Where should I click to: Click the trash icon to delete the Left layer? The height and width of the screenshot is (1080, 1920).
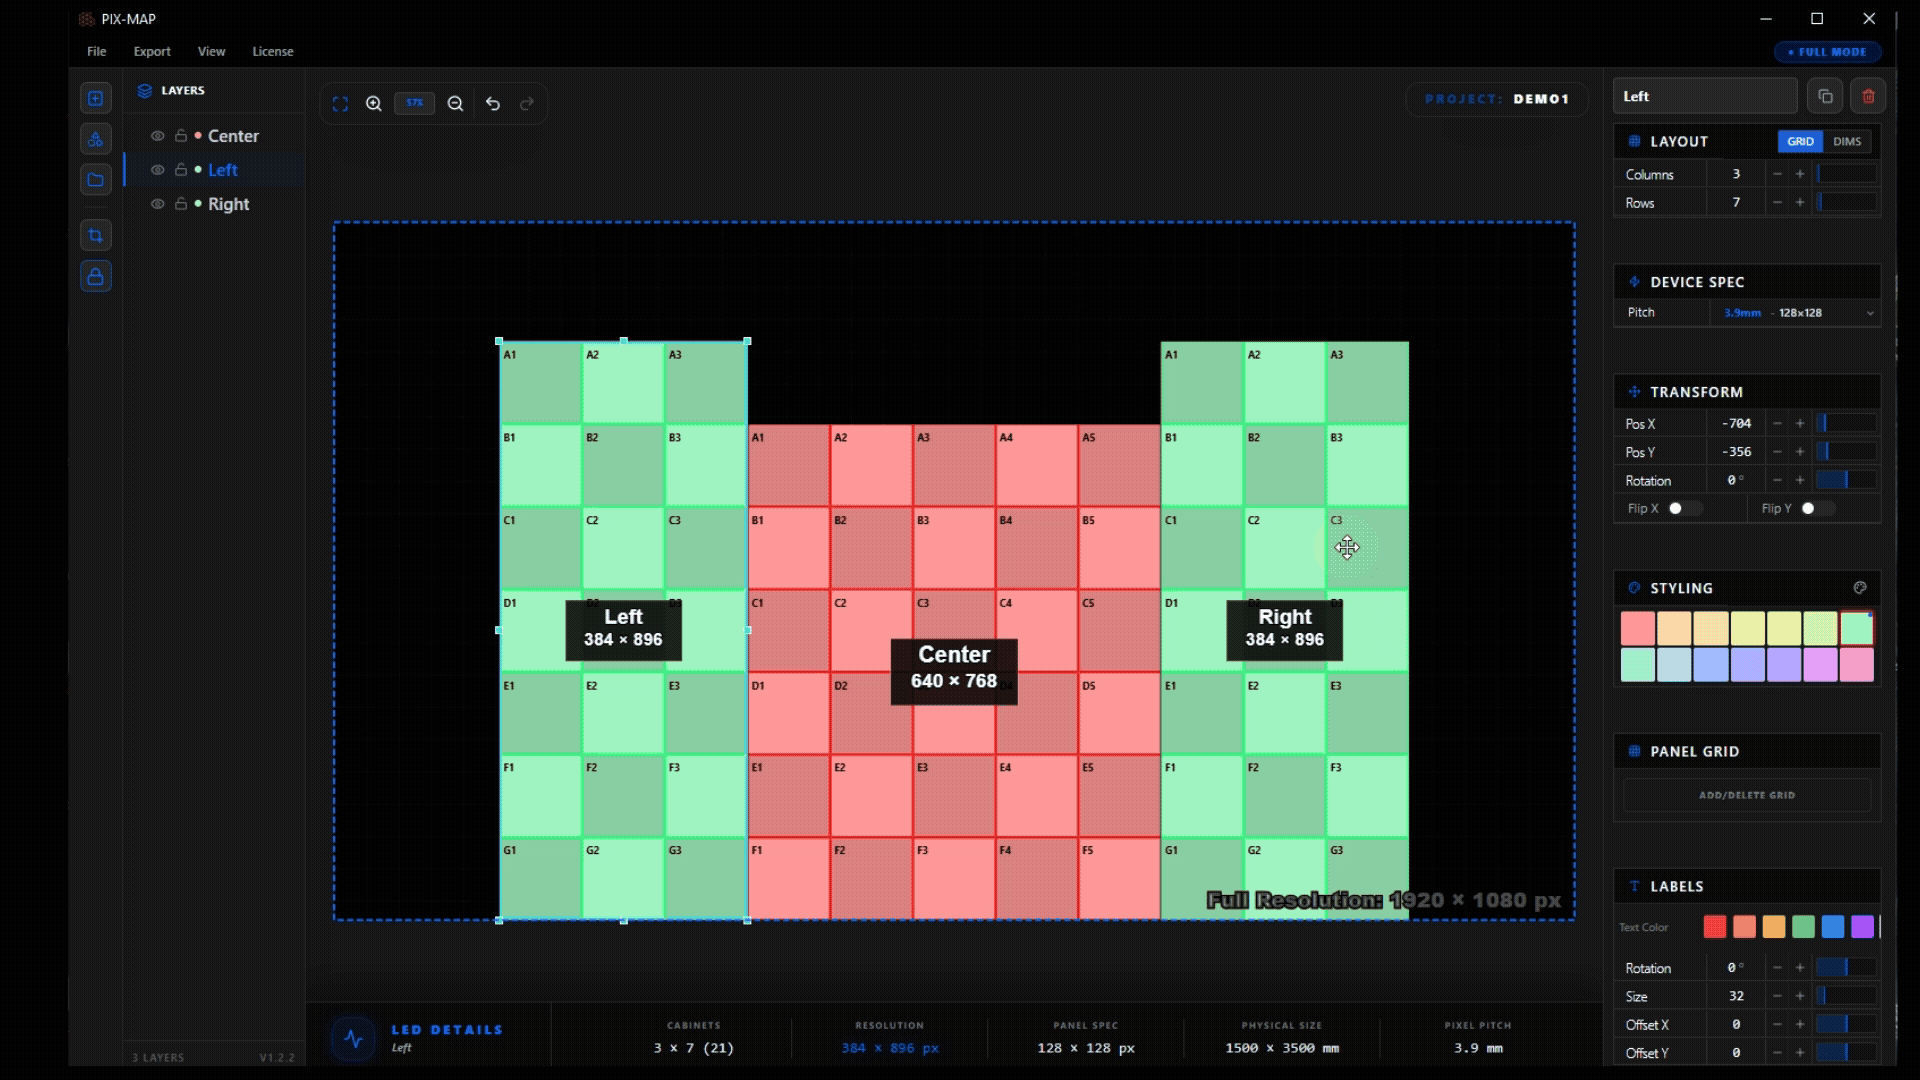pos(1868,95)
